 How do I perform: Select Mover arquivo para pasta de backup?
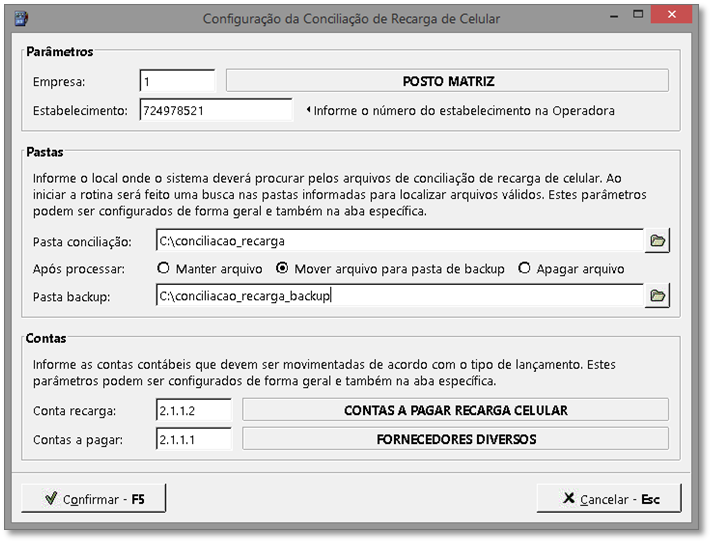coord(390,269)
